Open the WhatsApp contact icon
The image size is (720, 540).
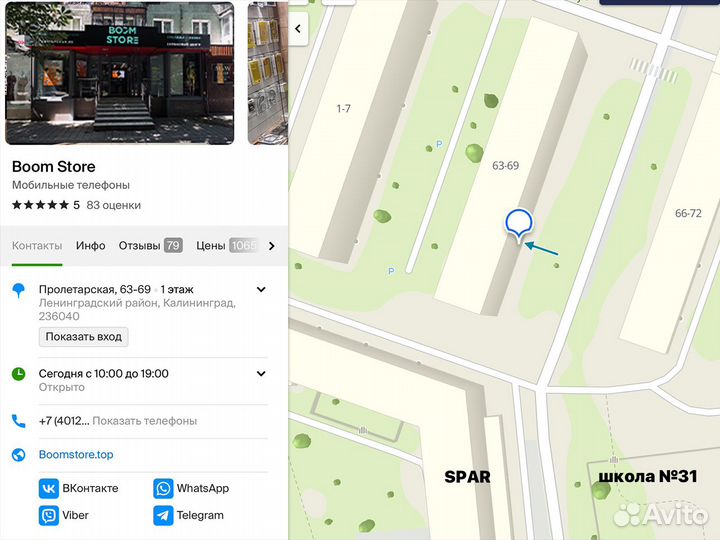tap(163, 489)
